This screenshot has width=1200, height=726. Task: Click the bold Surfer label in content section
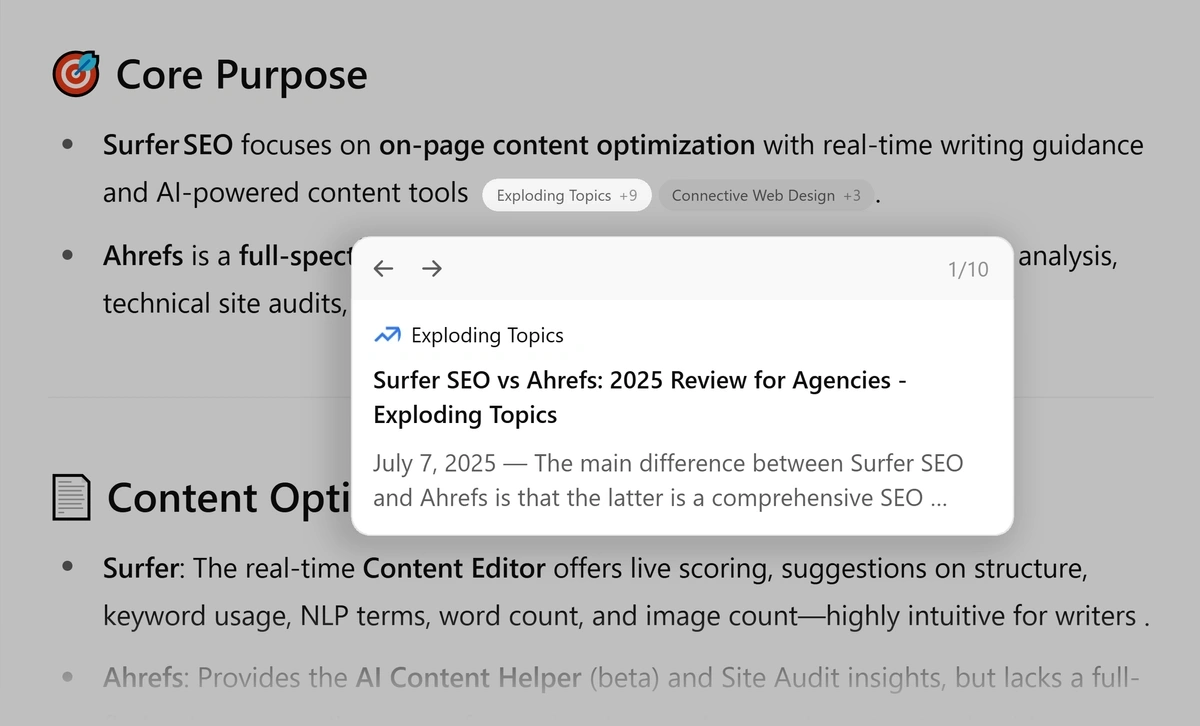pos(141,569)
